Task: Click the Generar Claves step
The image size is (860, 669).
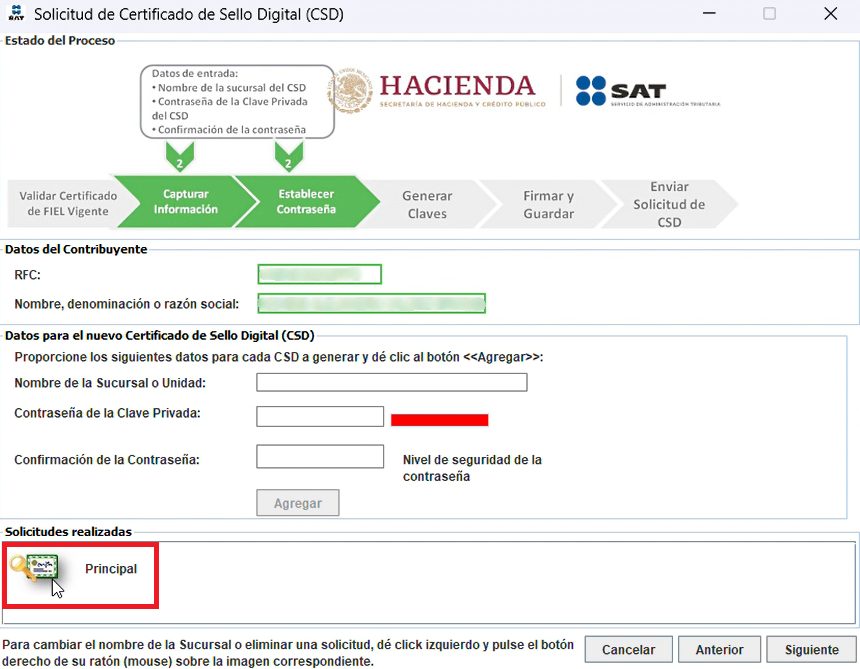Action: coord(427,204)
